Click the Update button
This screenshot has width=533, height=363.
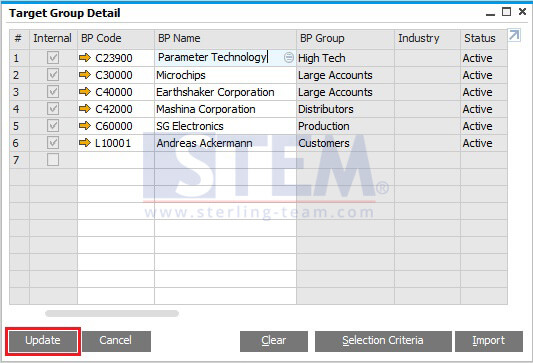point(43,341)
